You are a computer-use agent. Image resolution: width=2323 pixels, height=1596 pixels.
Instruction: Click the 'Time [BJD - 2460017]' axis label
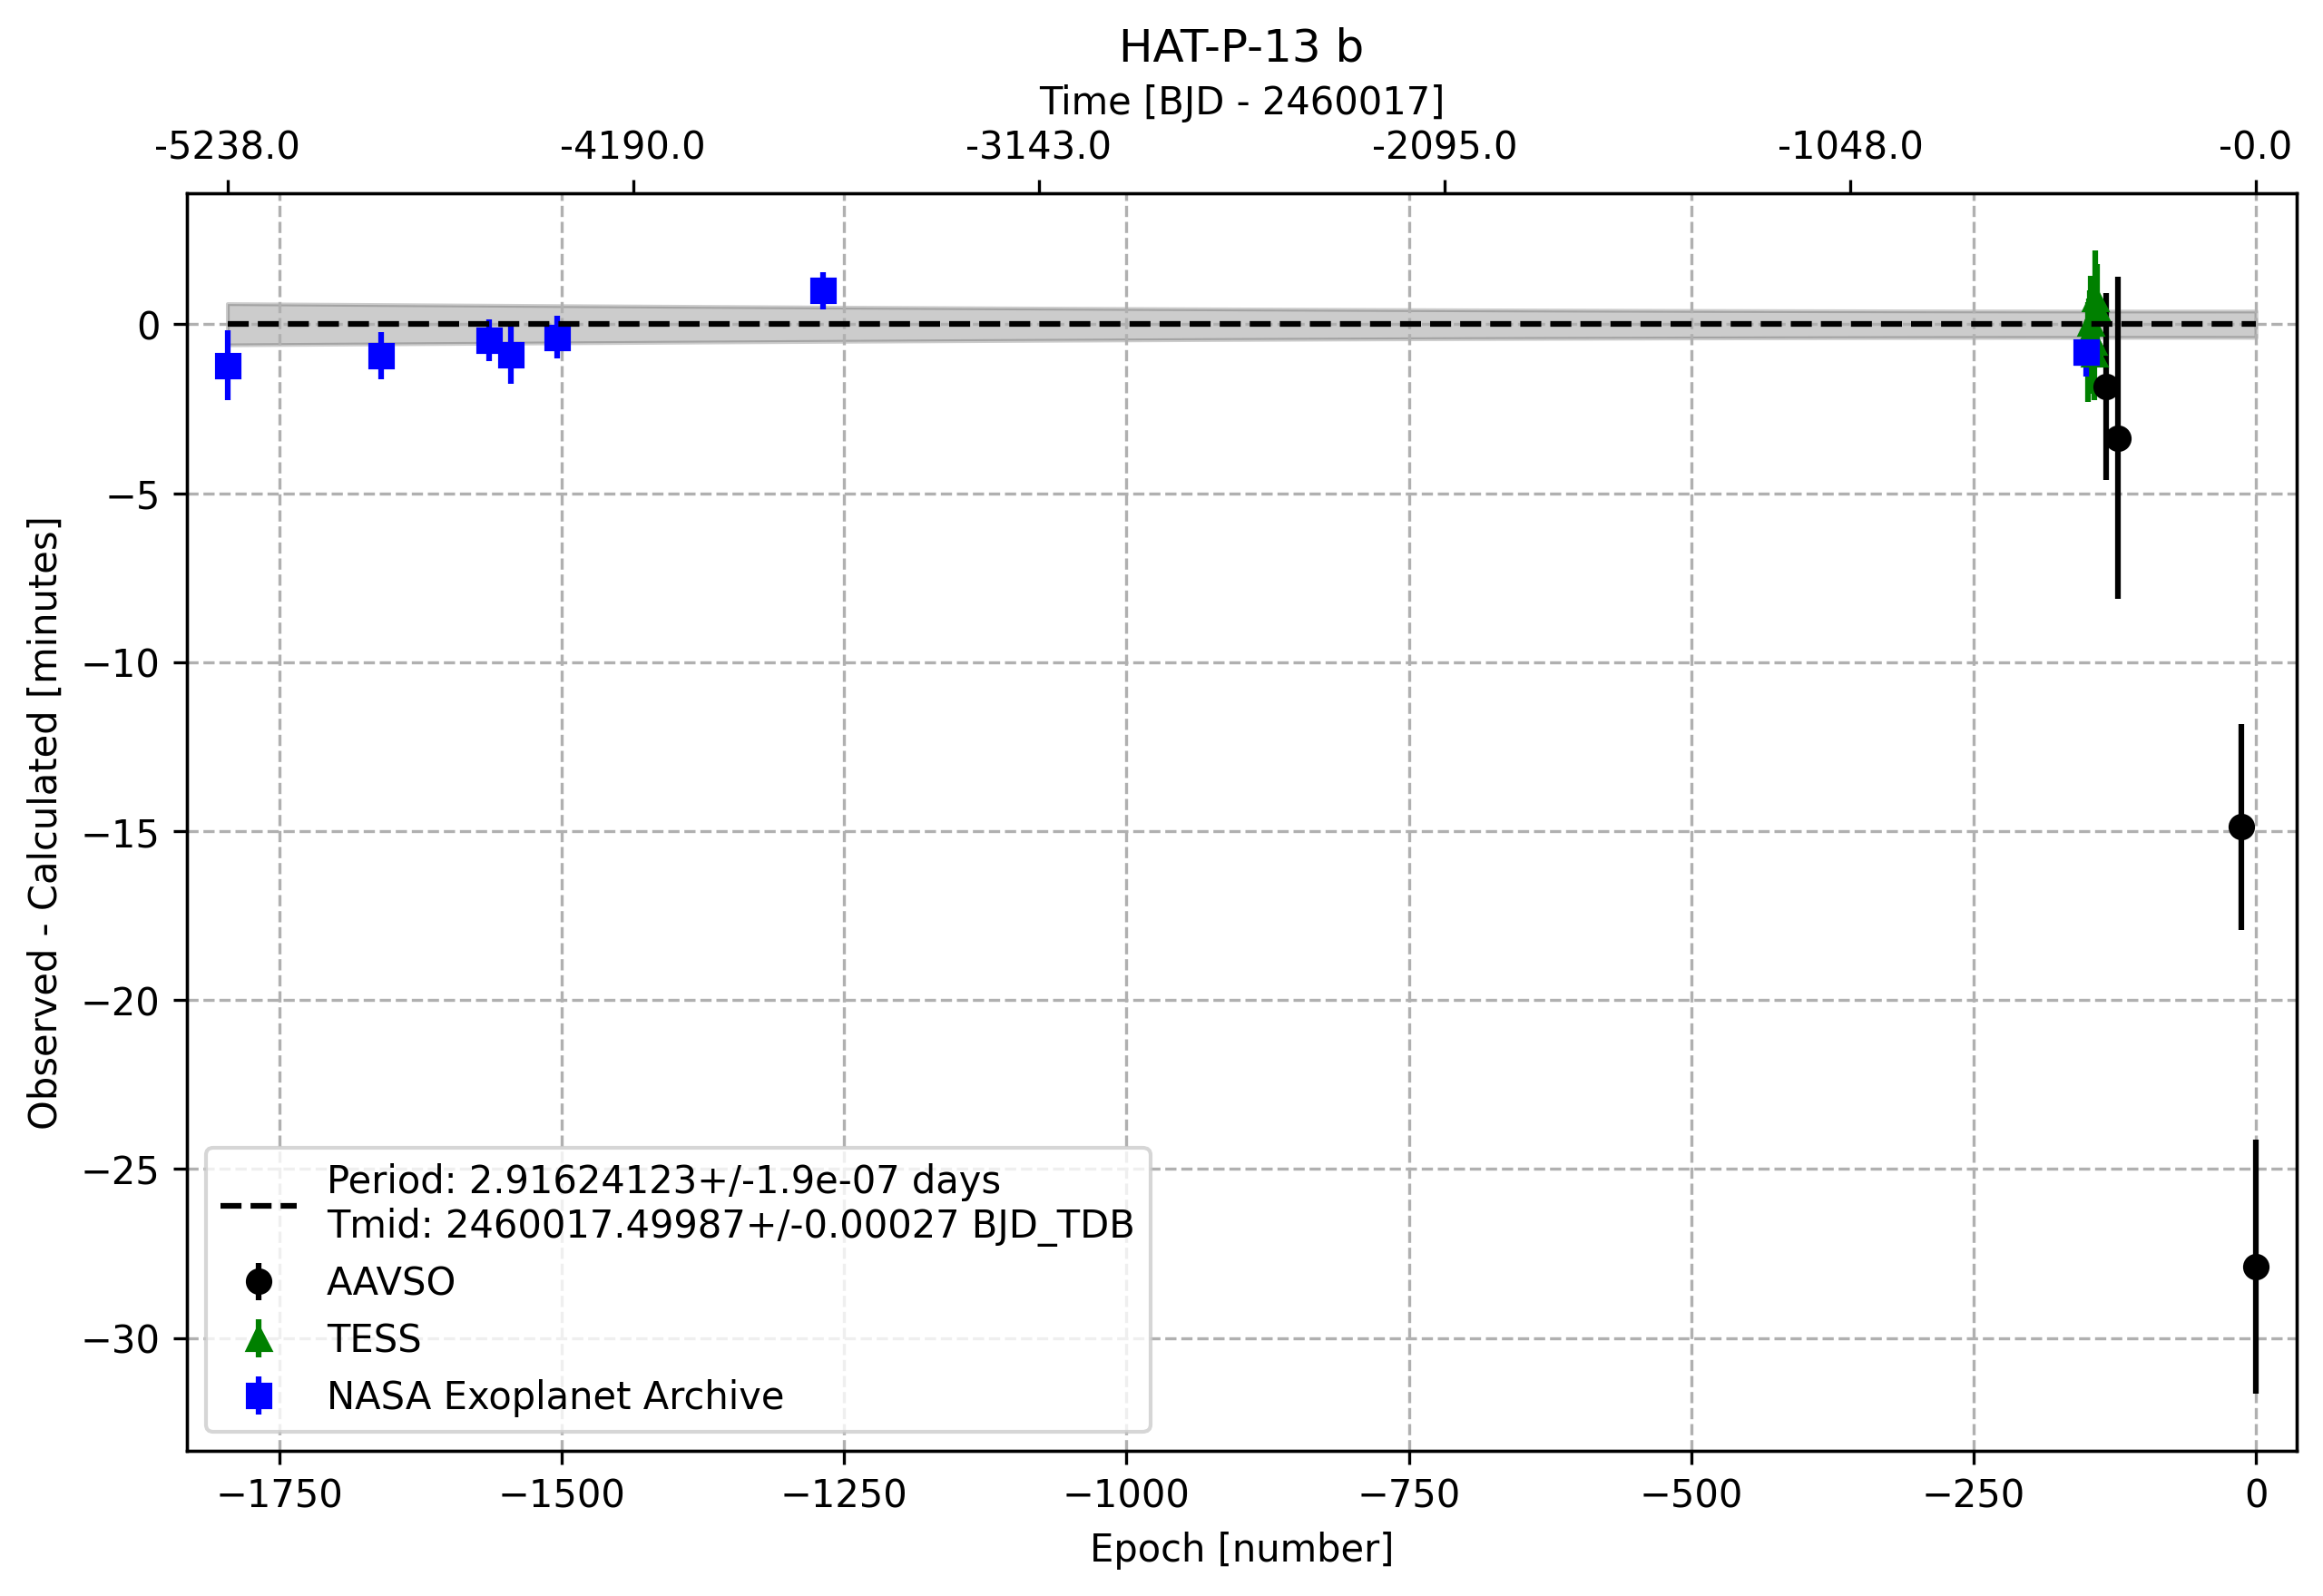pos(1241,101)
